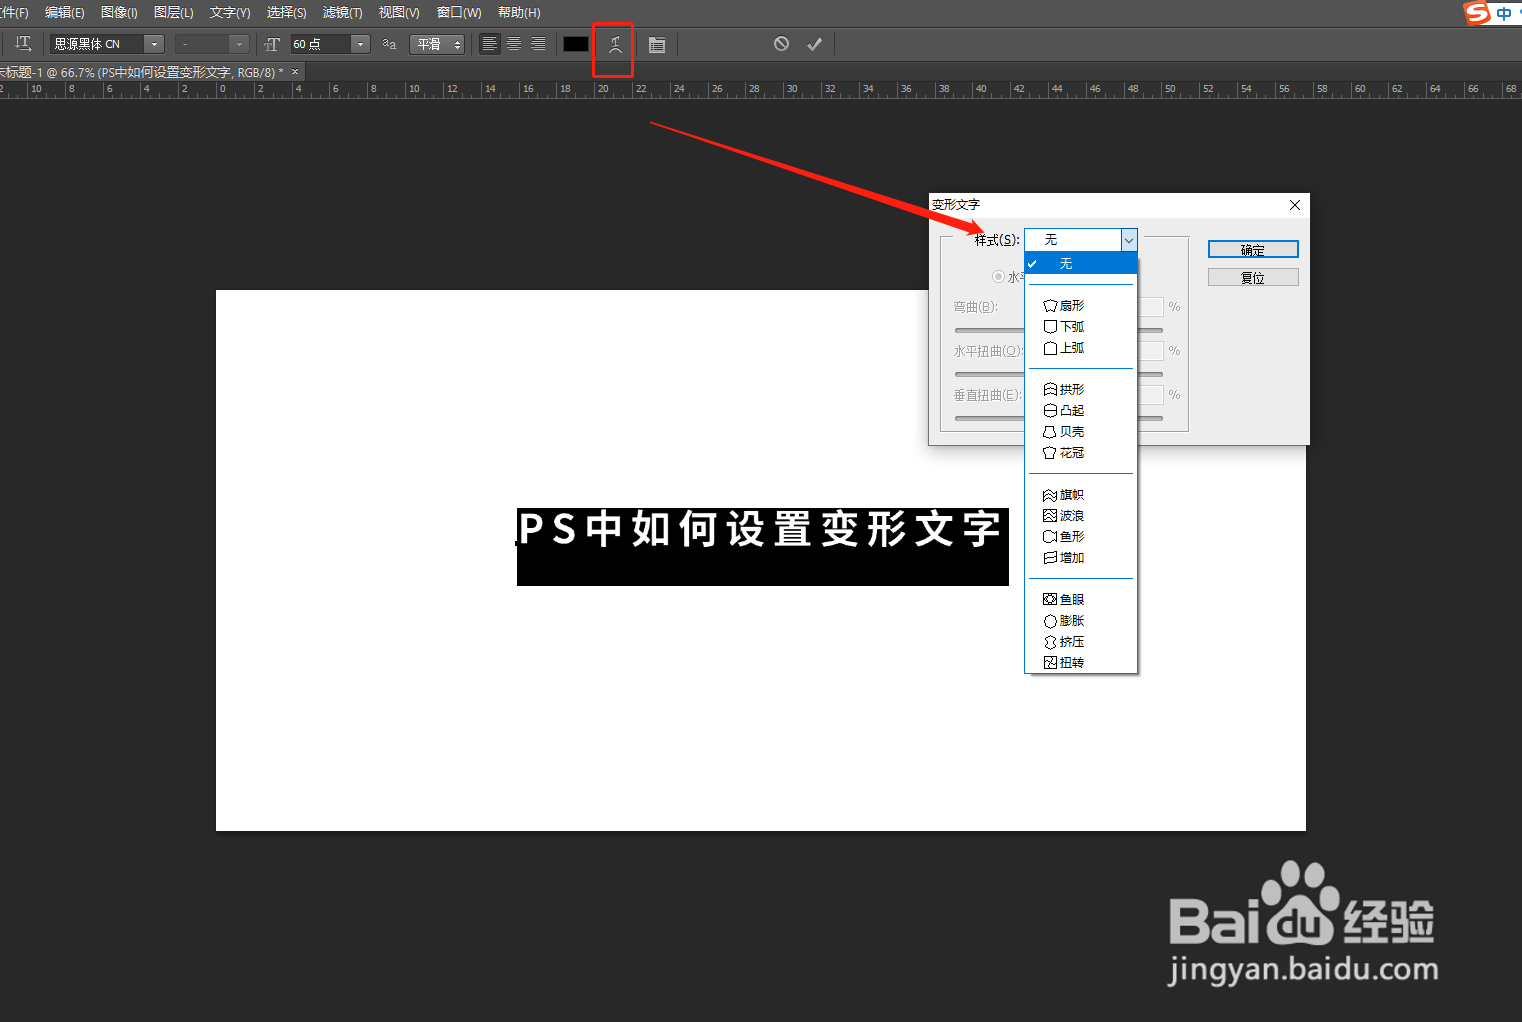Choose 旗帜 warp style
The width and height of the screenshot is (1522, 1022).
(1081, 495)
